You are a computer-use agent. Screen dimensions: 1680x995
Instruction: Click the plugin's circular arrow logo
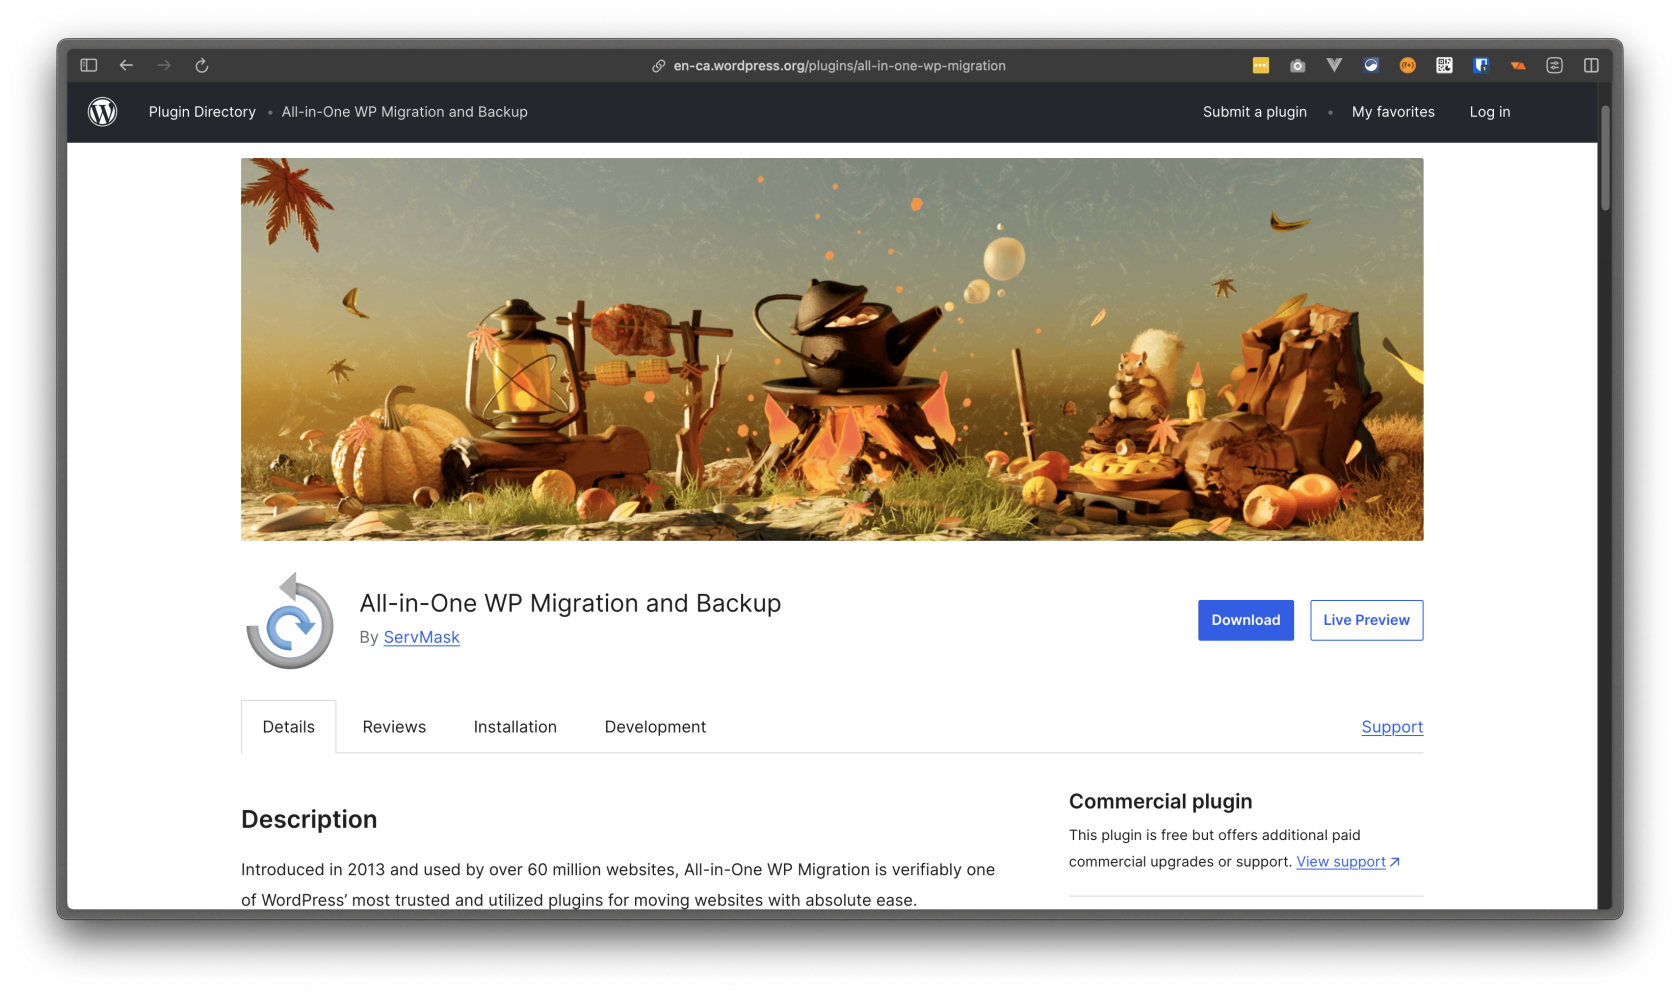290,621
